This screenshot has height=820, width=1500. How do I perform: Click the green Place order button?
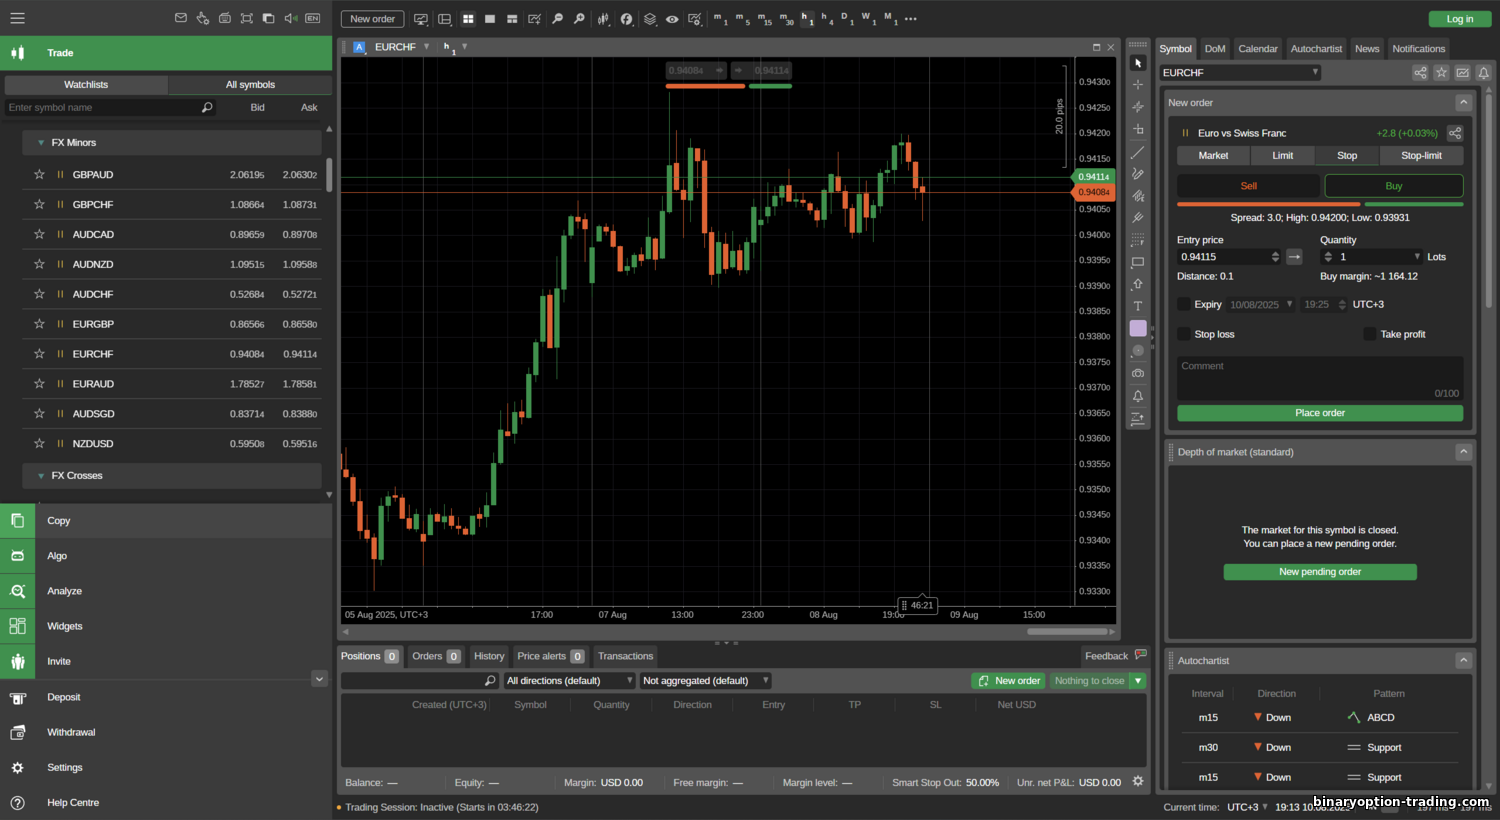(x=1319, y=413)
